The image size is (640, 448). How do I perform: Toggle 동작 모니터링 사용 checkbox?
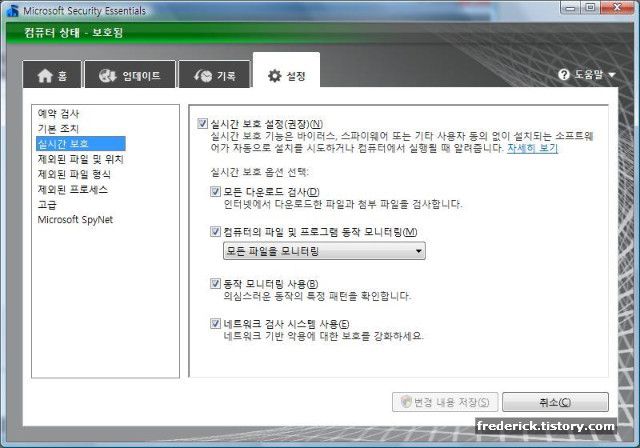[x=215, y=284]
